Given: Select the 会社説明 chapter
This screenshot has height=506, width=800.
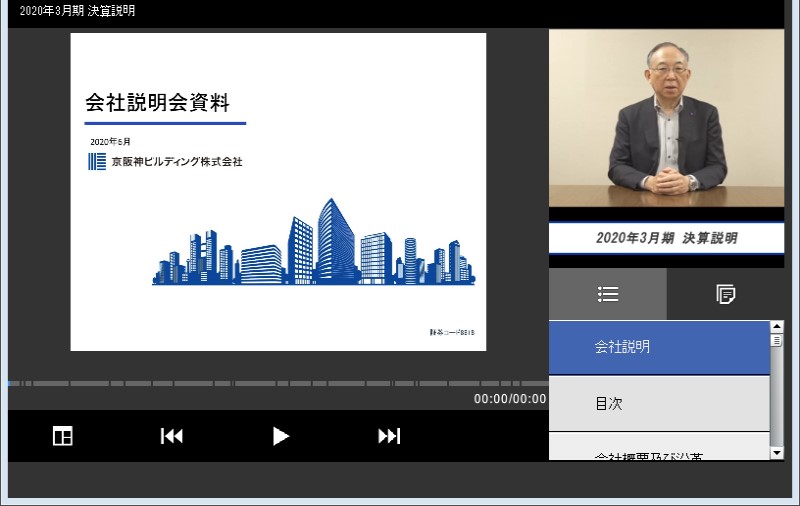Looking at the screenshot, I should (659, 347).
